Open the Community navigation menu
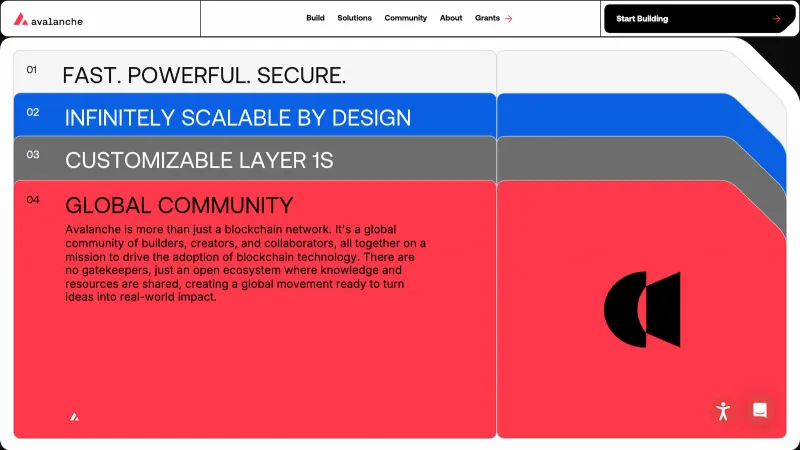The width and height of the screenshot is (800, 450). pyautogui.click(x=405, y=18)
